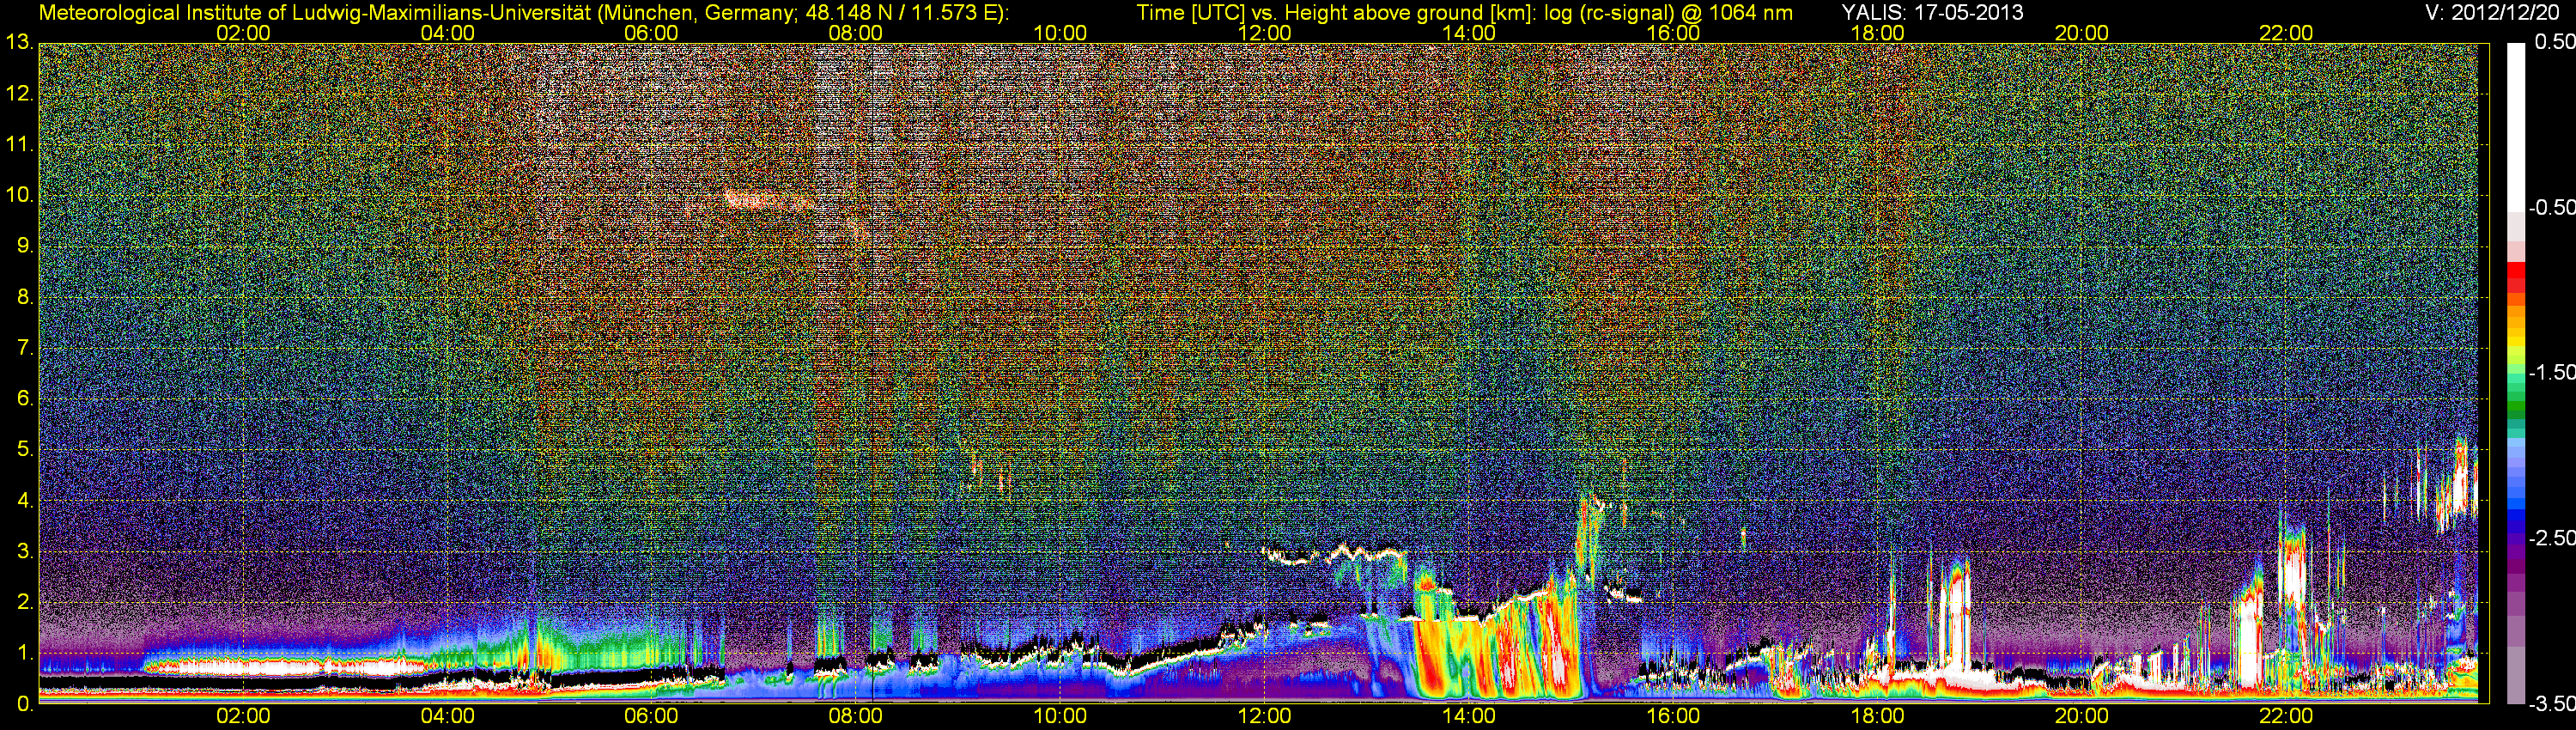
Task: Click the height axis label 7
Action: tap(24, 348)
